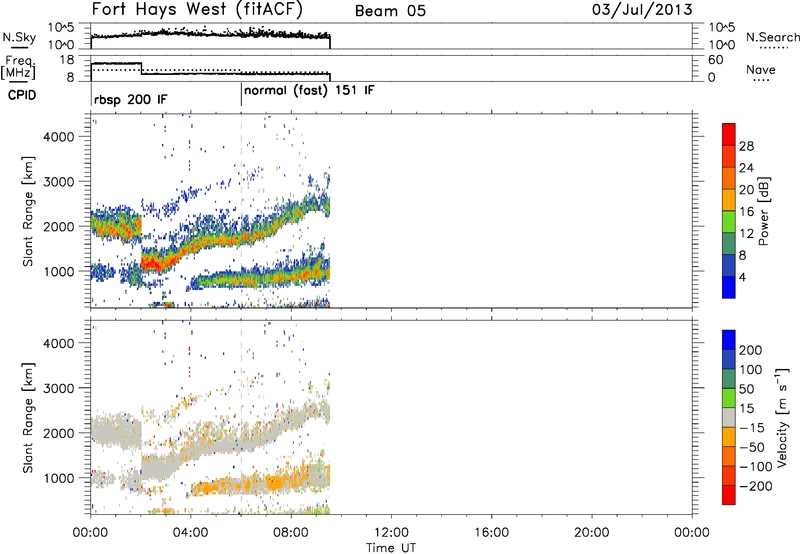800x554 pixels.
Task: Click the "08:00" time axis label
Action: pos(291,533)
